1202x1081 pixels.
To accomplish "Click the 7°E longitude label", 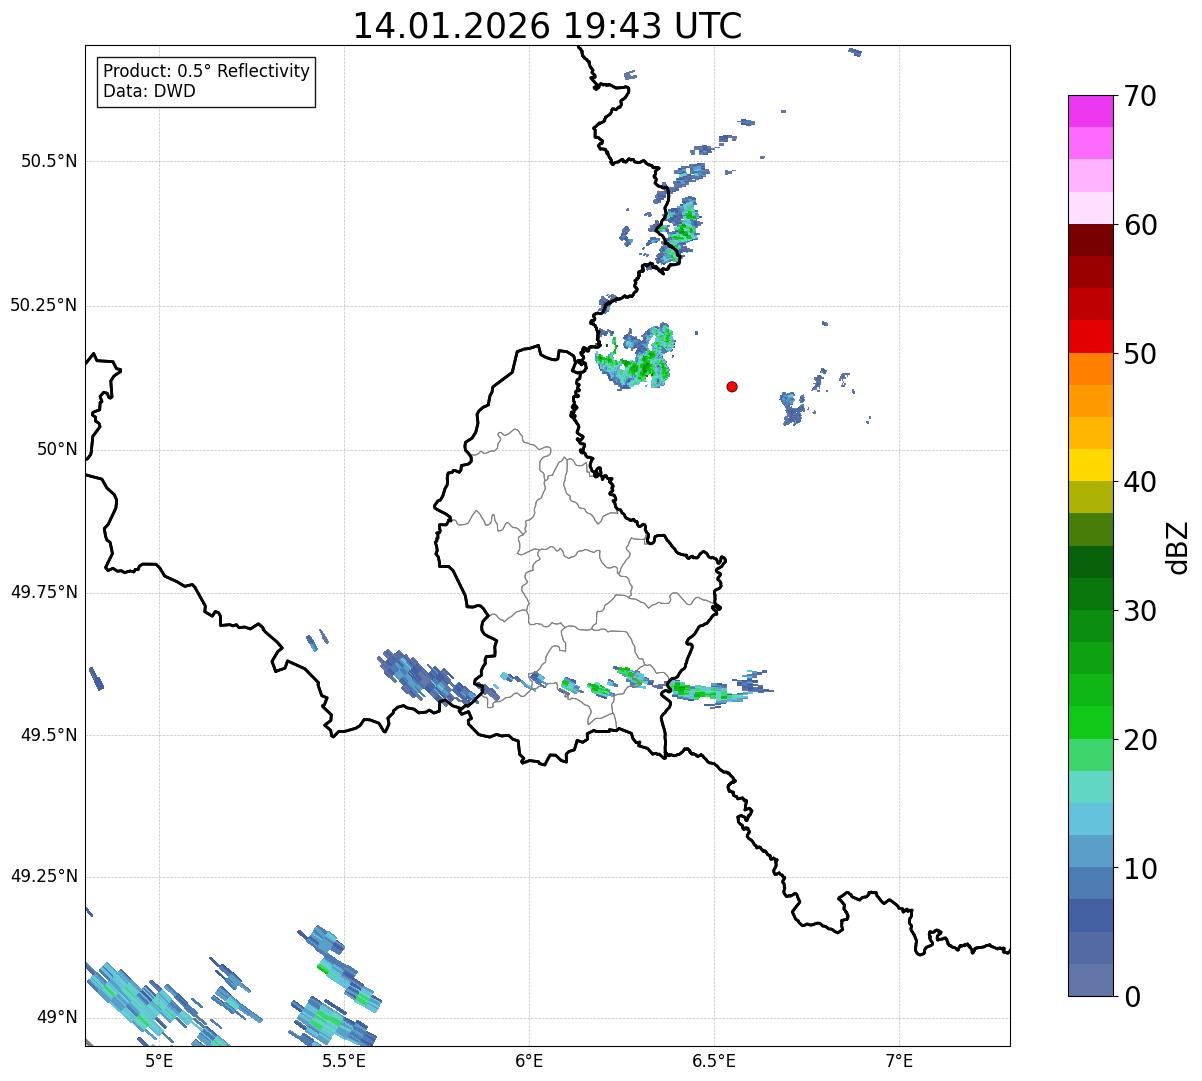I will pyautogui.click(x=899, y=1060).
